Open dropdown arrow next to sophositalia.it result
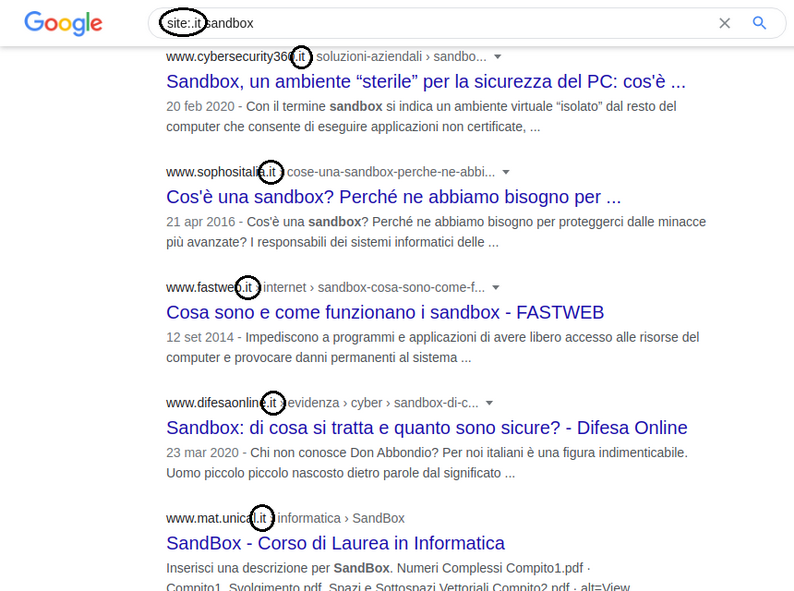 pyautogui.click(x=506, y=172)
